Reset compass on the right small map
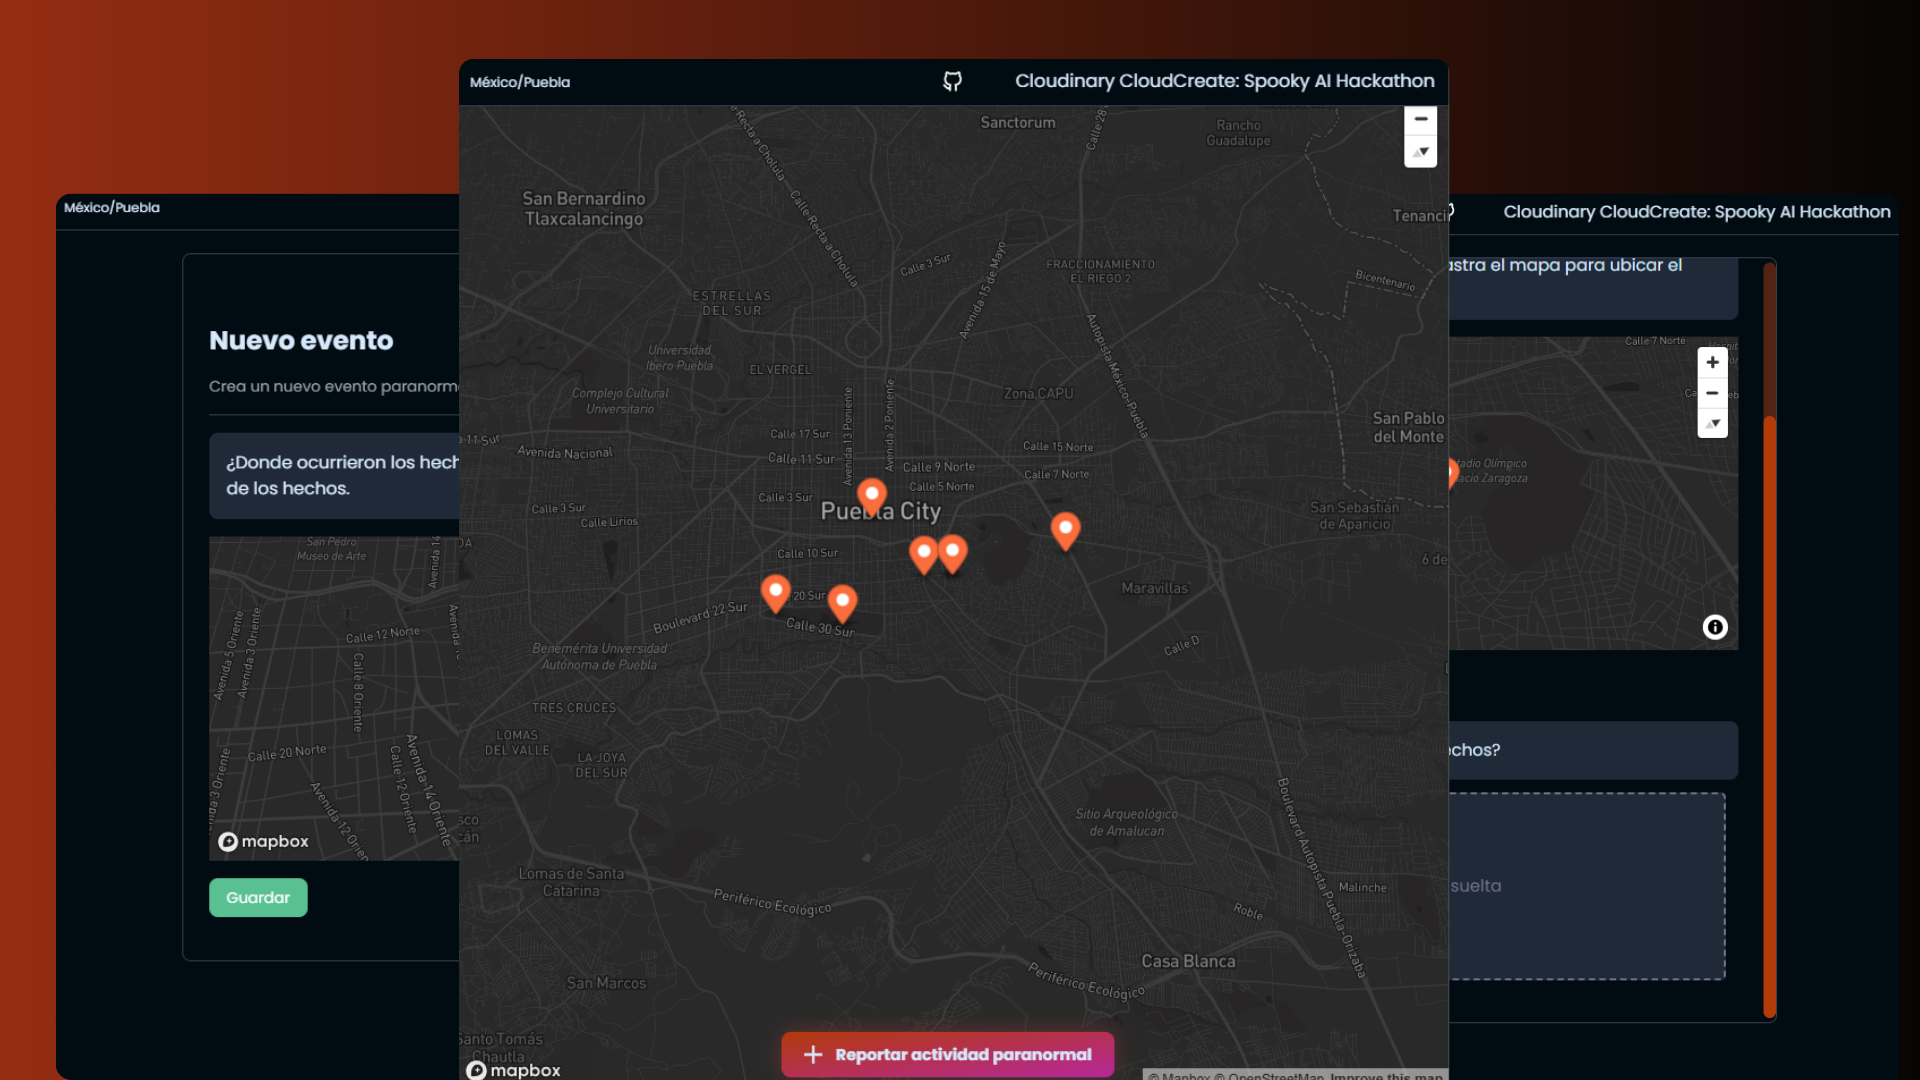1920x1080 pixels. (1712, 424)
